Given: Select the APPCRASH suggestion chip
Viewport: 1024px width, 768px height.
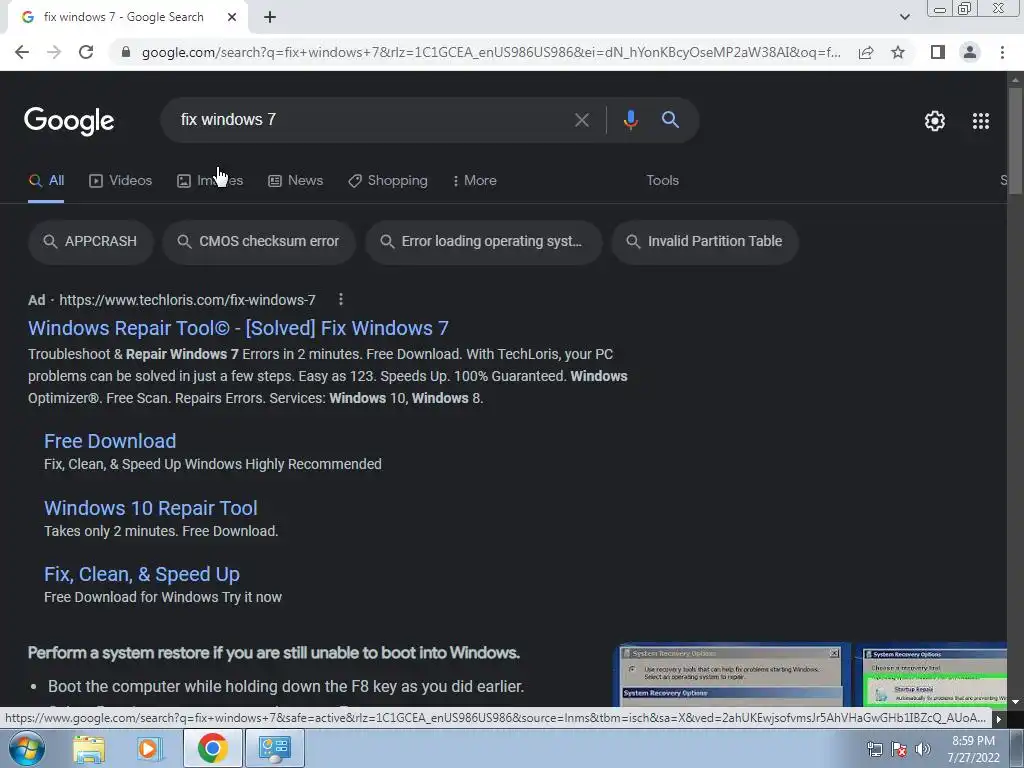Looking at the screenshot, I should tap(91, 242).
